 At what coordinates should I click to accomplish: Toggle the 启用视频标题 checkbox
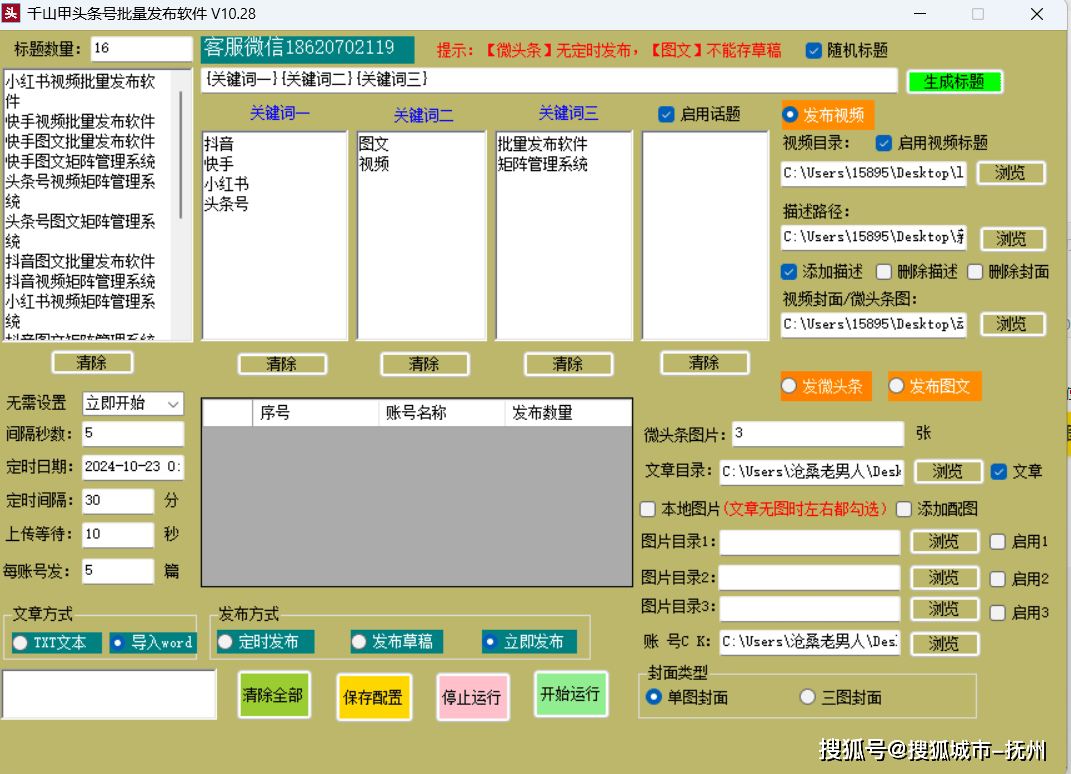coord(883,143)
